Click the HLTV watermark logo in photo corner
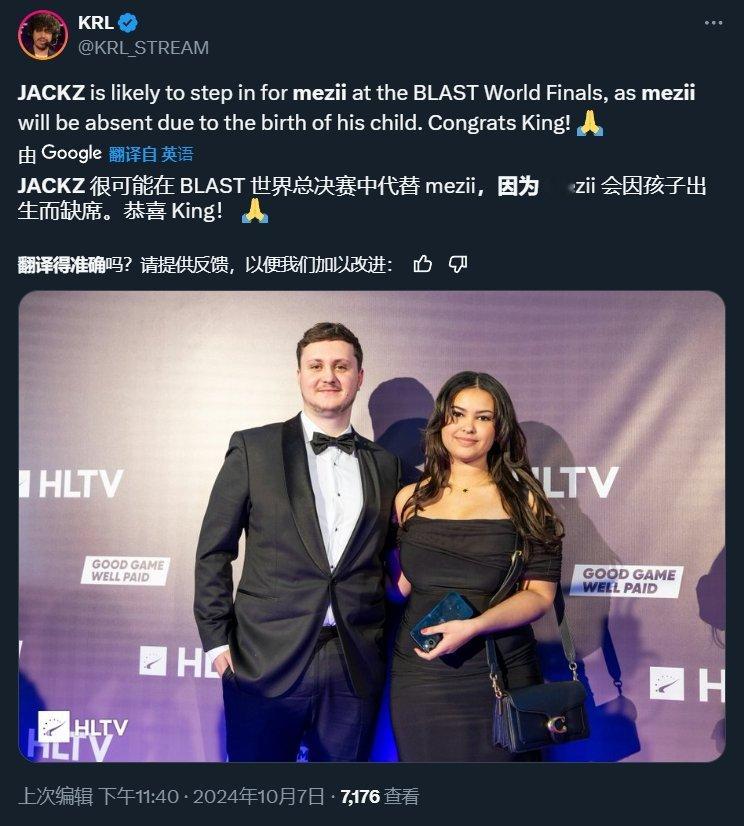Image resolution: width=744 pixels, height=826 pixels. tap(83, 727)
